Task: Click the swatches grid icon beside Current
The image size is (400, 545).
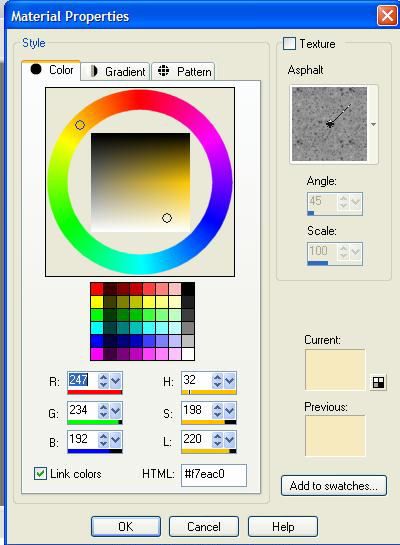Action: pos(378,382)
